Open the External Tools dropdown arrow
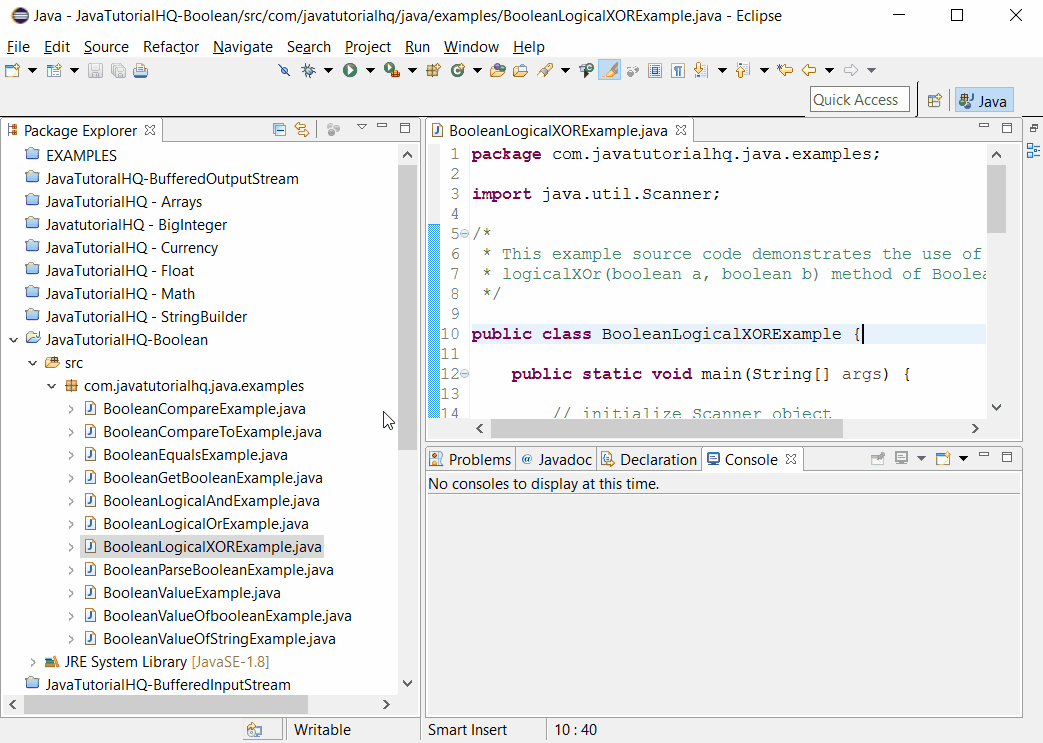1043x743 pixels. pyautogui.click(x=412, y=70)
